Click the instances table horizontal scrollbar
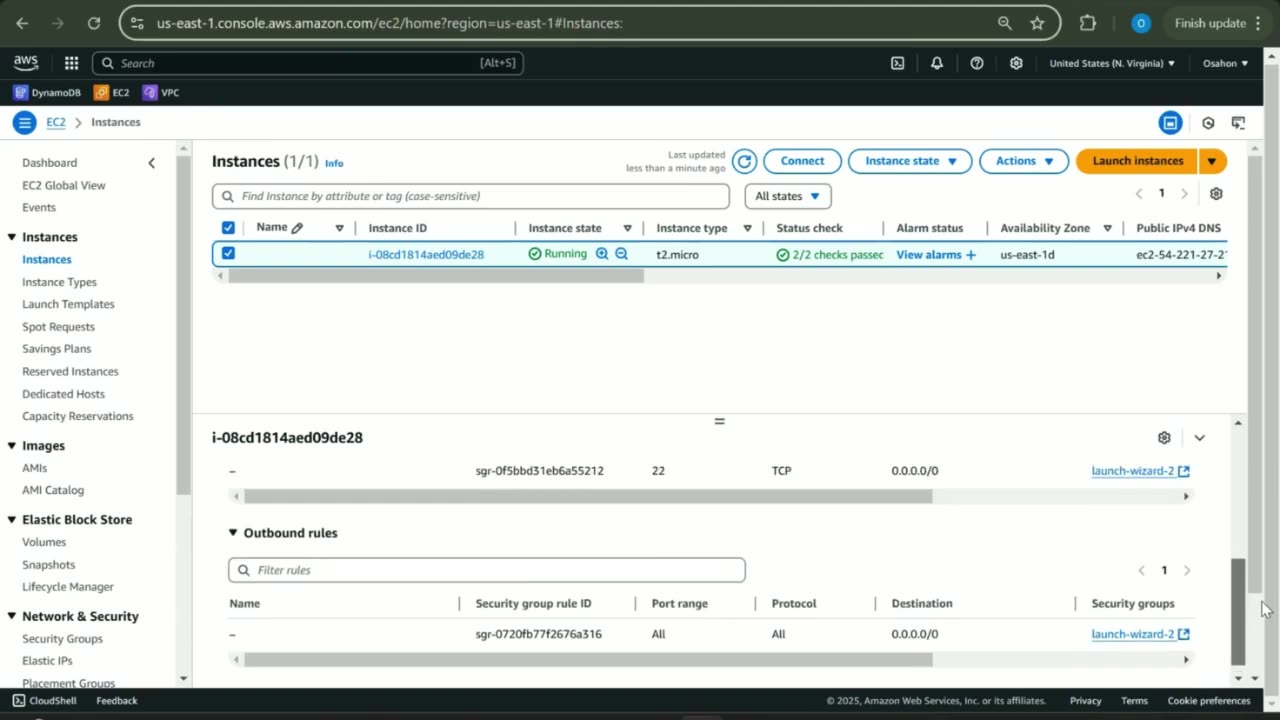Screen dimensions: 1280x720 click(x=436, y=276)
